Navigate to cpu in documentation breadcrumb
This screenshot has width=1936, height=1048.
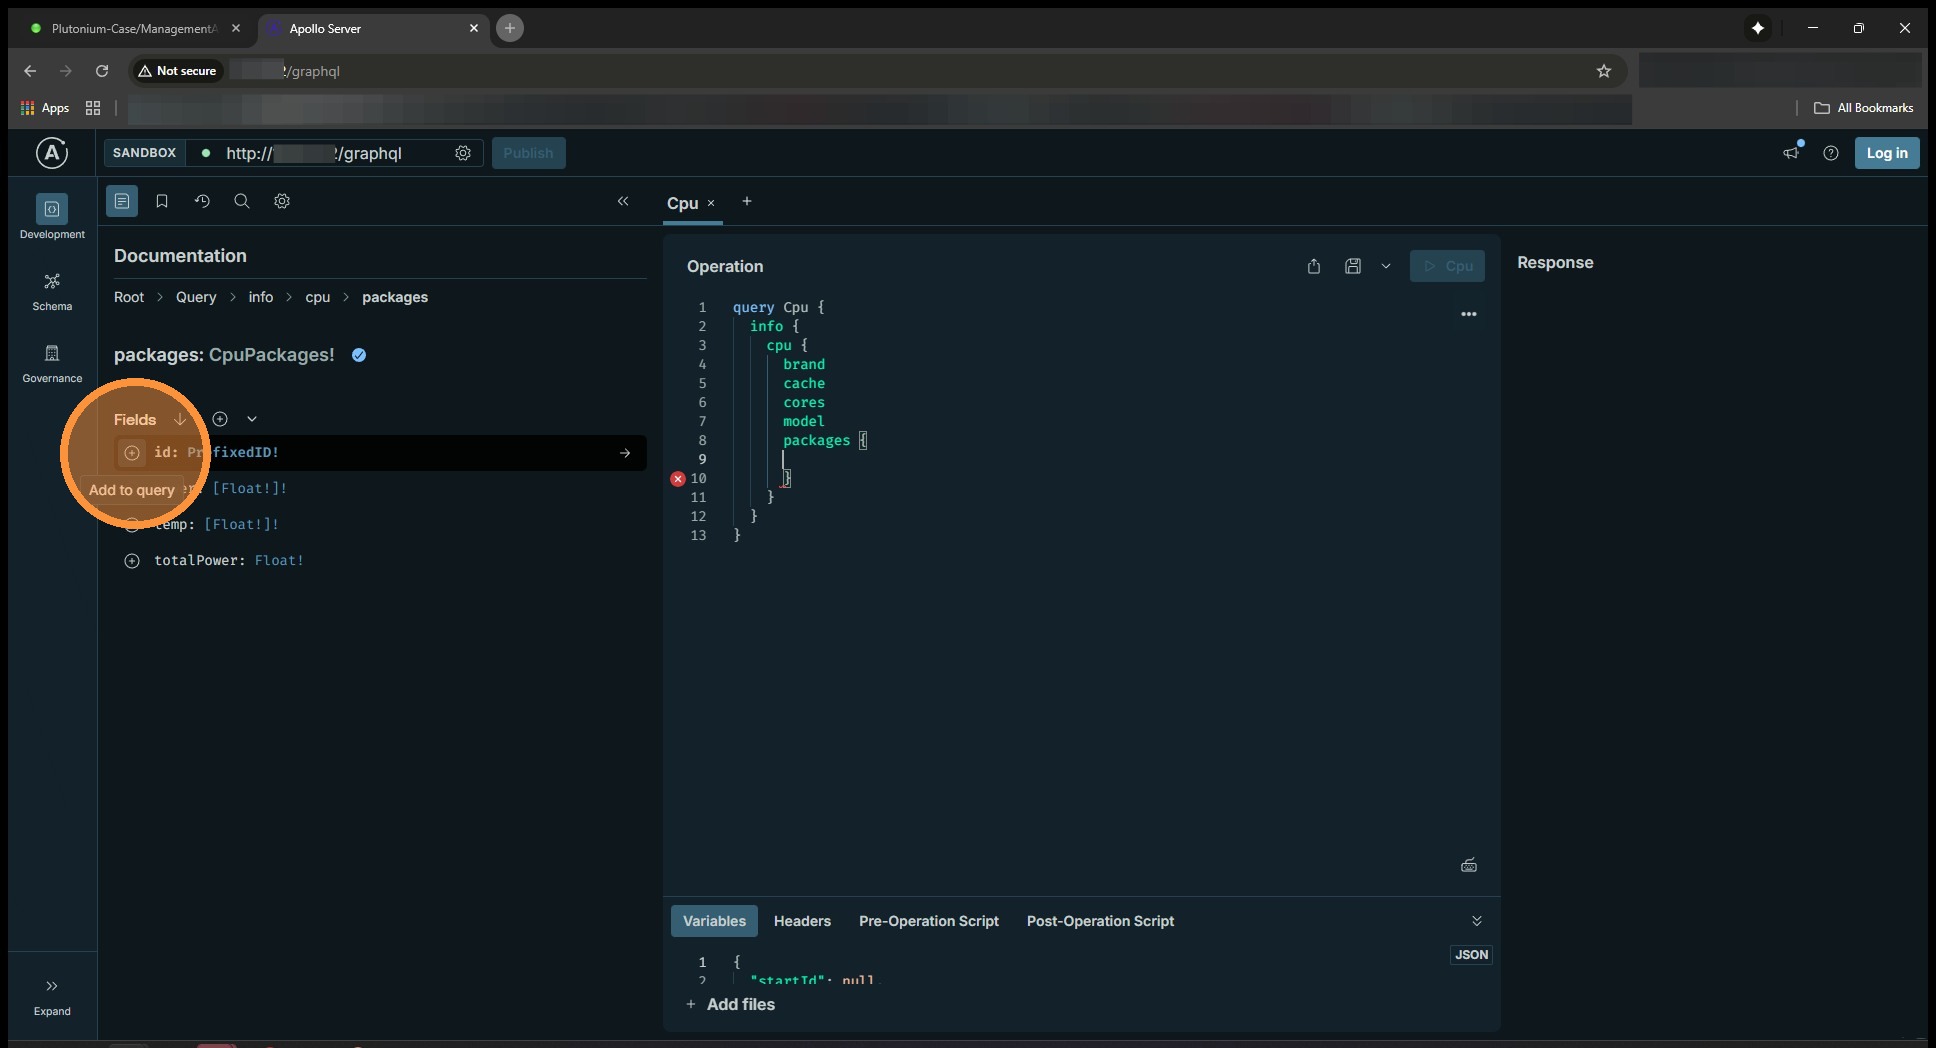[317, 297]
